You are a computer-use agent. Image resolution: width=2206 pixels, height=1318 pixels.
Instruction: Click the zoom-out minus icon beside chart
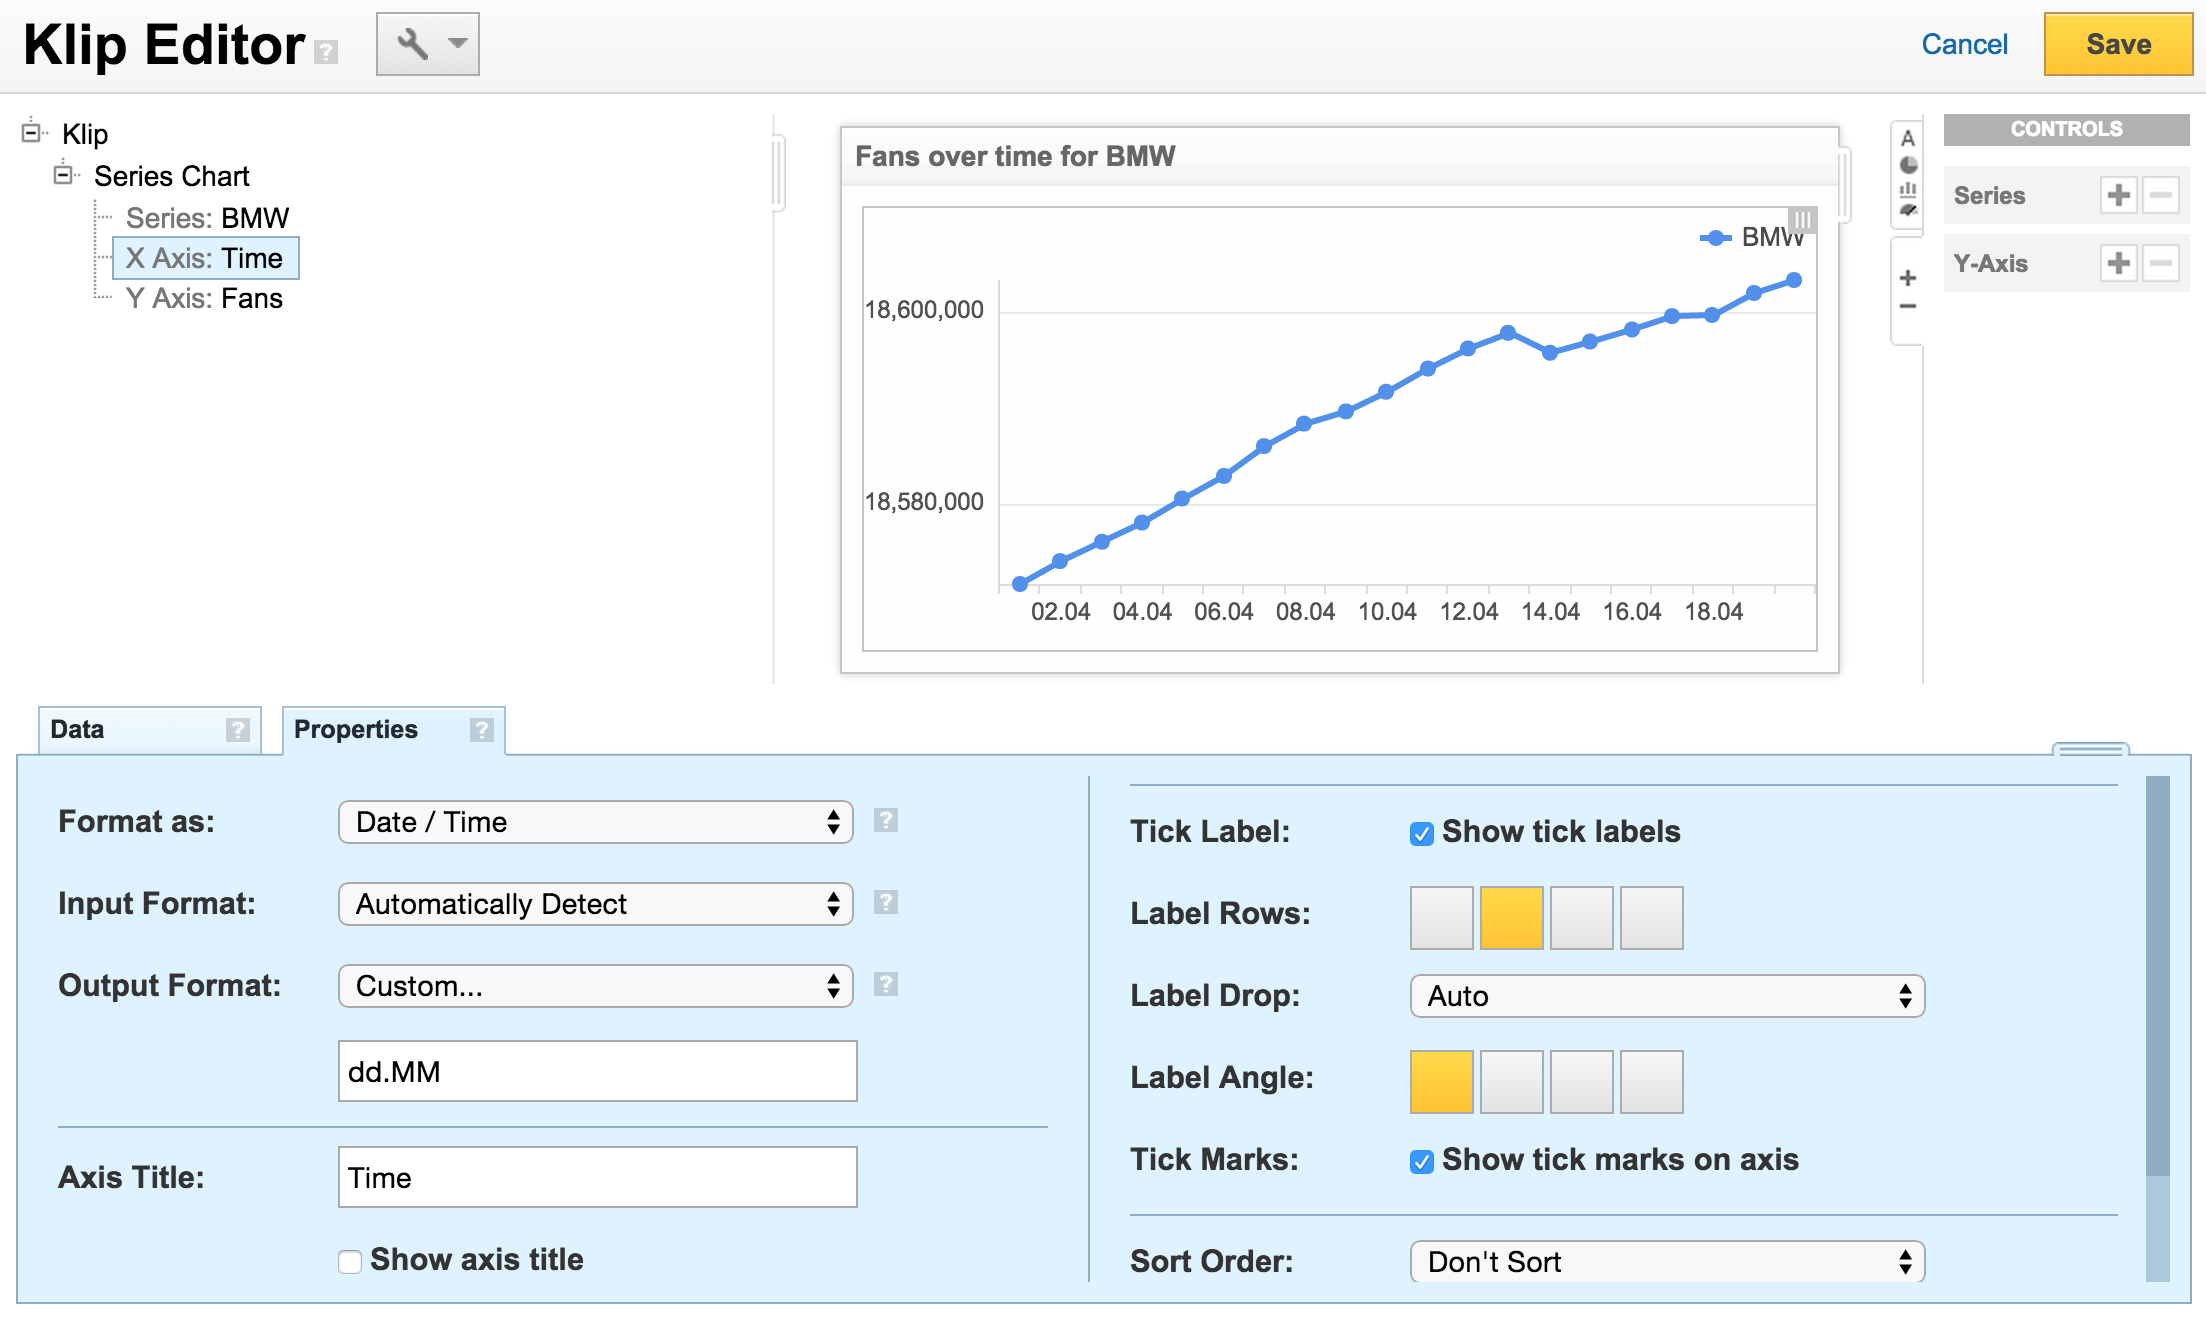pos(1908,306)
